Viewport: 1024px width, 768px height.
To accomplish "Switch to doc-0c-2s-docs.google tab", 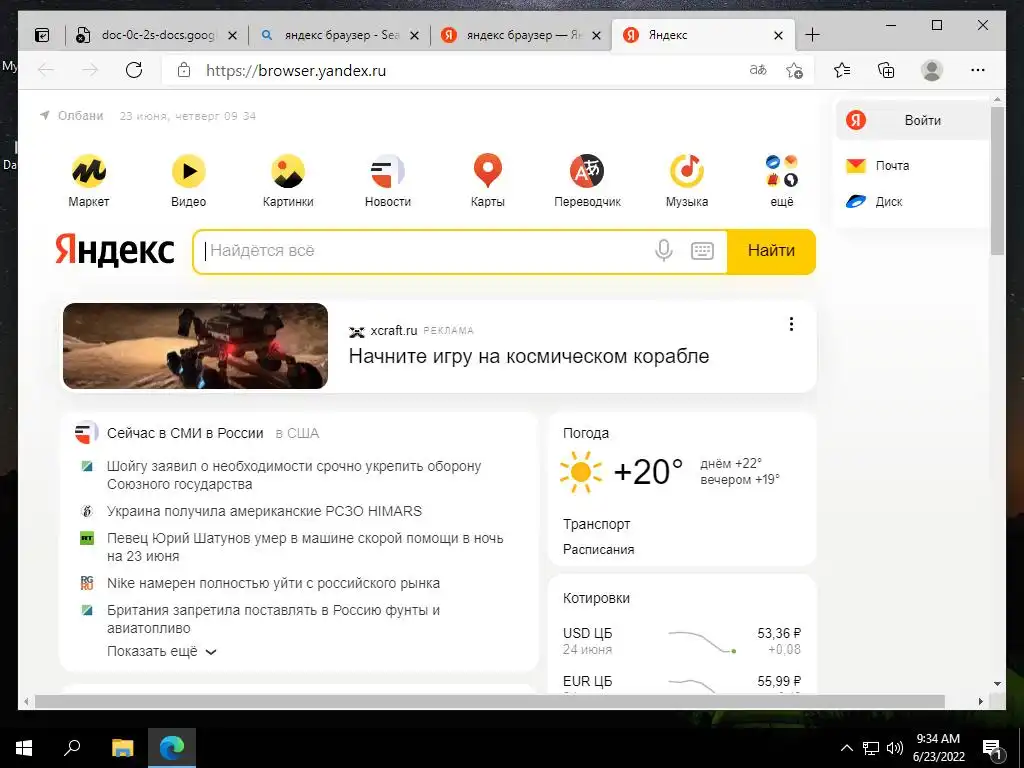I will coord(157,35).
